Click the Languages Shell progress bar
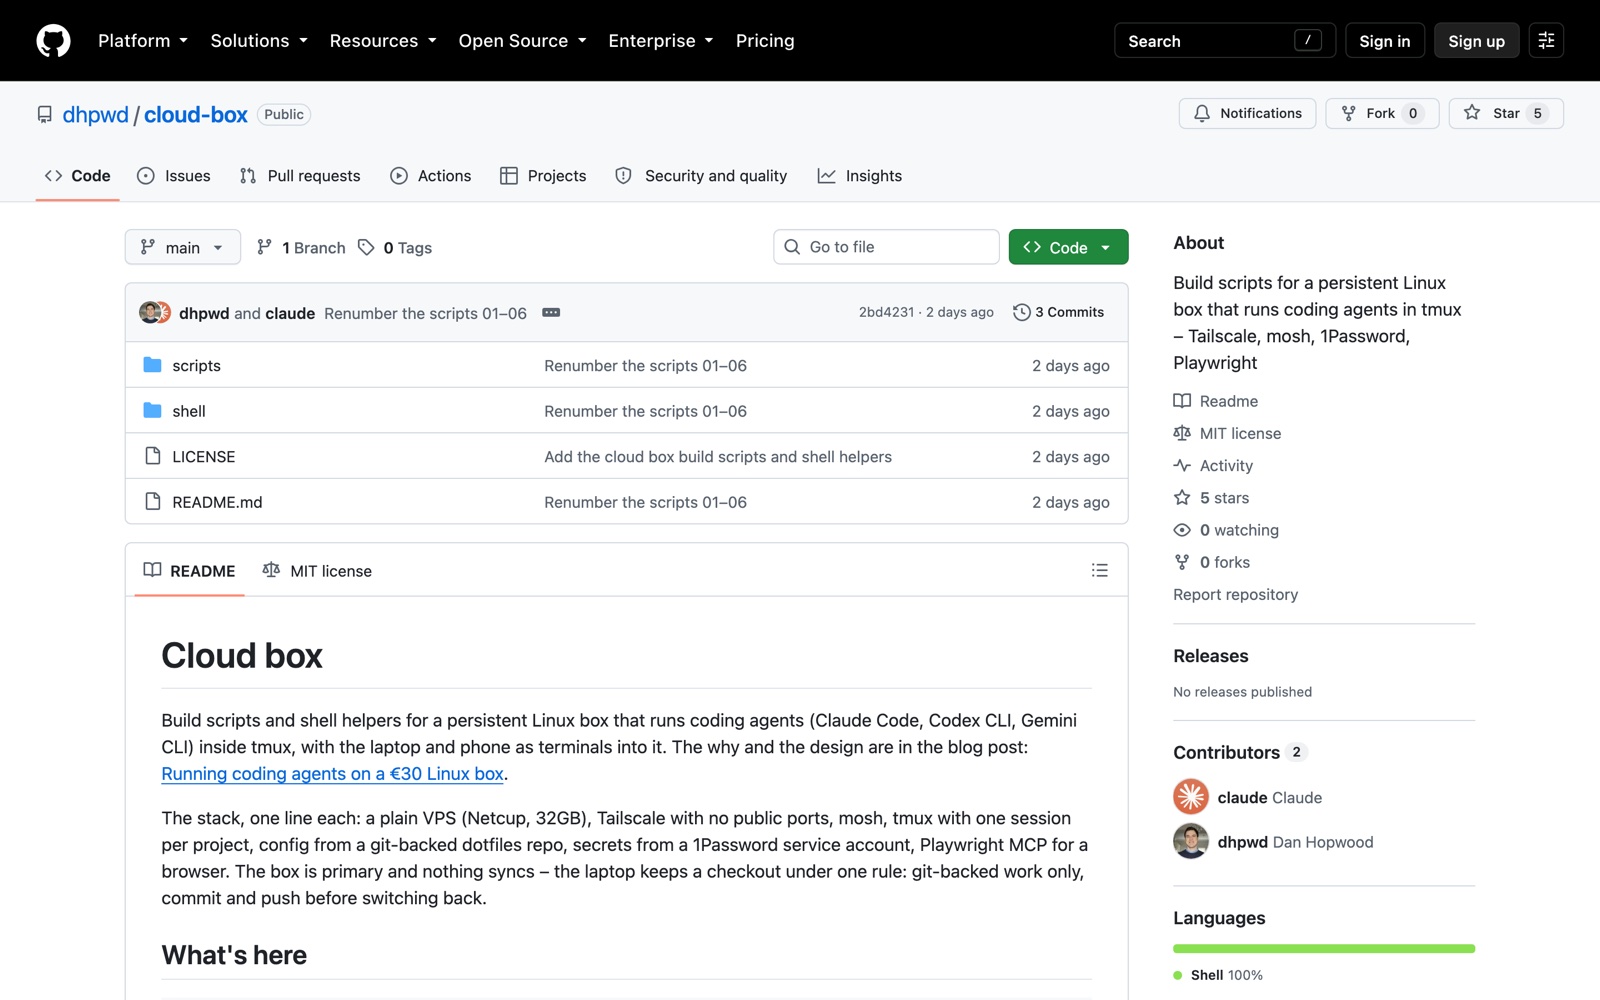The image size is (1600, 1000). pyautogui.click(x=1324, y=948)
